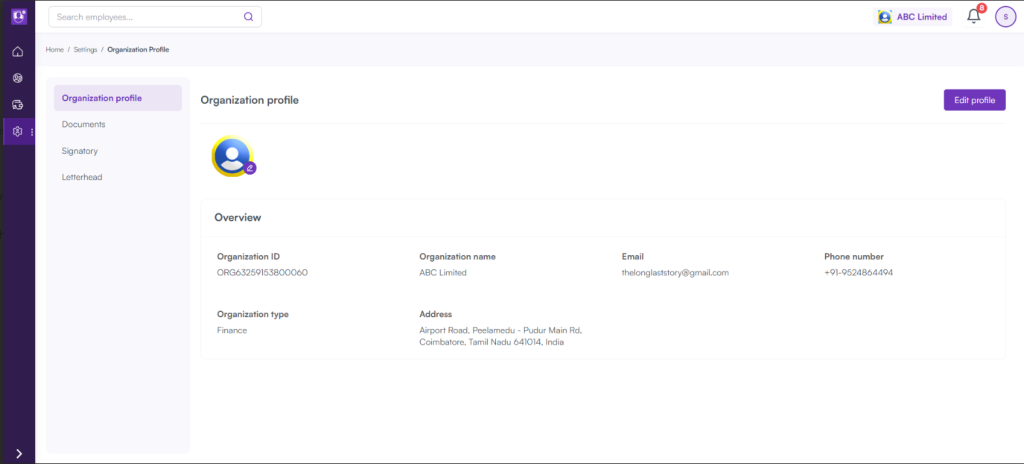The width and height of the screenshot is (1024, 464).
Task: Open the Settings gear icon in the sidebar
Action: 18,131
